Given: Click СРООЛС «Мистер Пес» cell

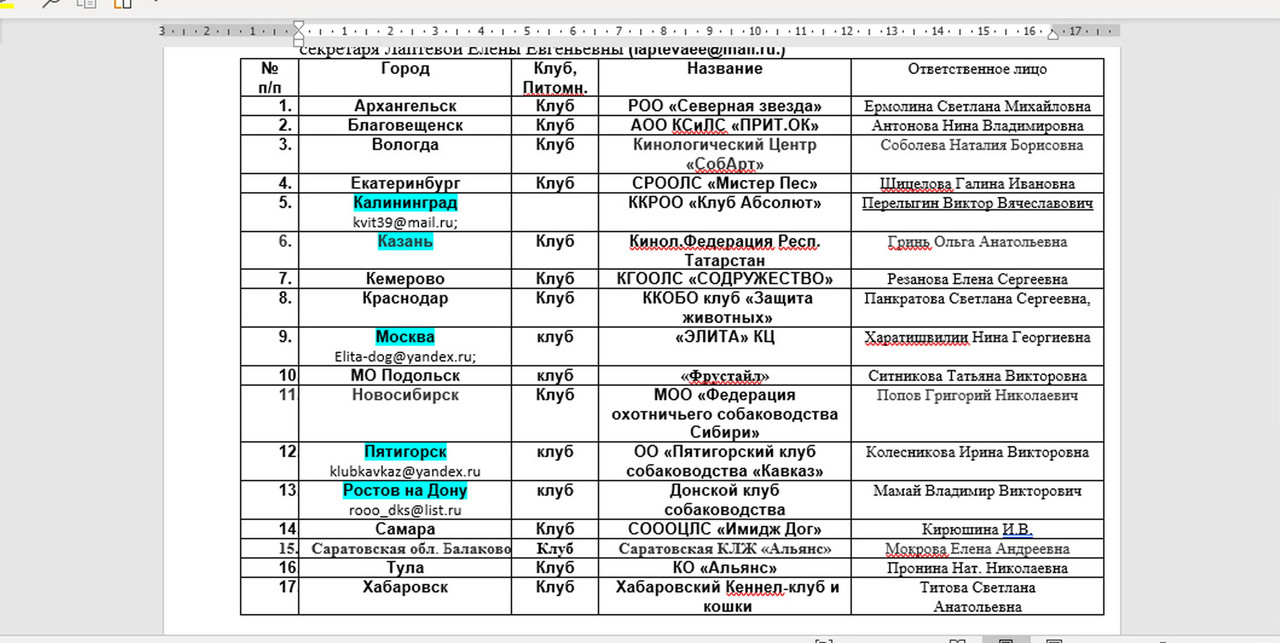Looking at the screenshot, I should 725,184.
